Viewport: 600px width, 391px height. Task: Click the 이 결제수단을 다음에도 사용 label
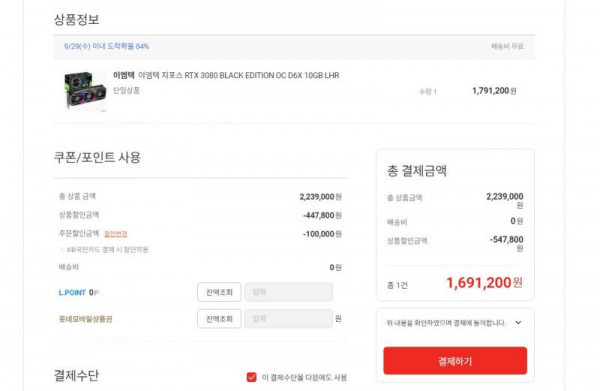coord(304,378)
